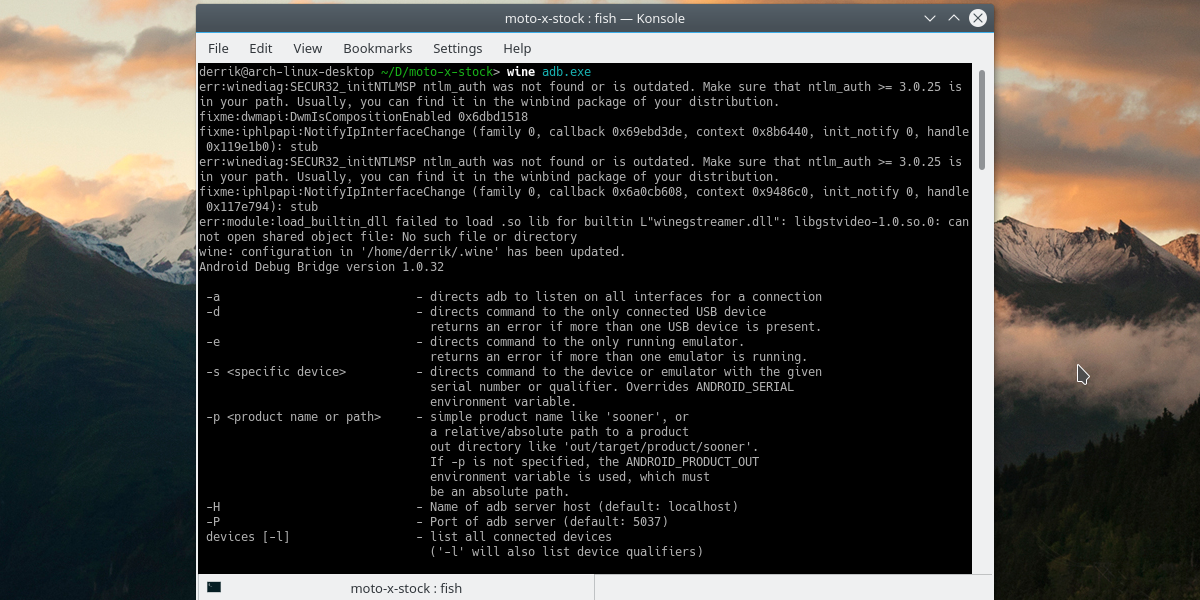Open the View menu
Viewport: 1200px width, 600px height.
pyautogui.click(x=308, y=48)
